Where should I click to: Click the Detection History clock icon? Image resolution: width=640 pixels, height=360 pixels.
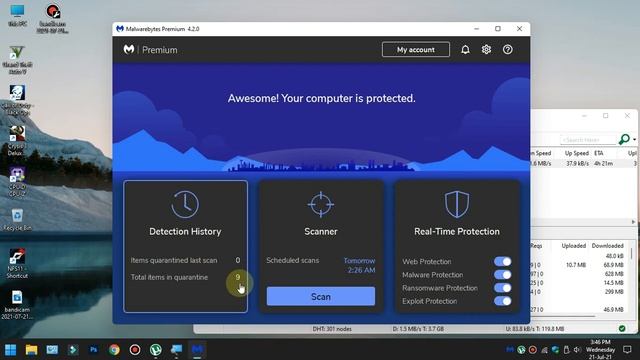coord(185,204)
